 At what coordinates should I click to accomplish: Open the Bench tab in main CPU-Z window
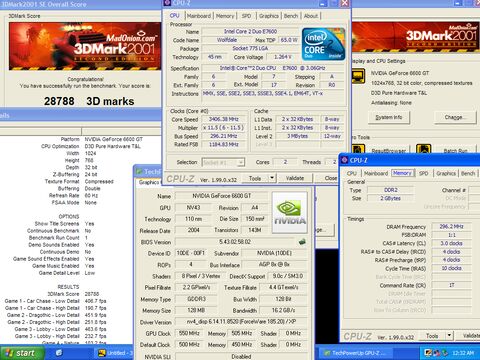[291, 16]
